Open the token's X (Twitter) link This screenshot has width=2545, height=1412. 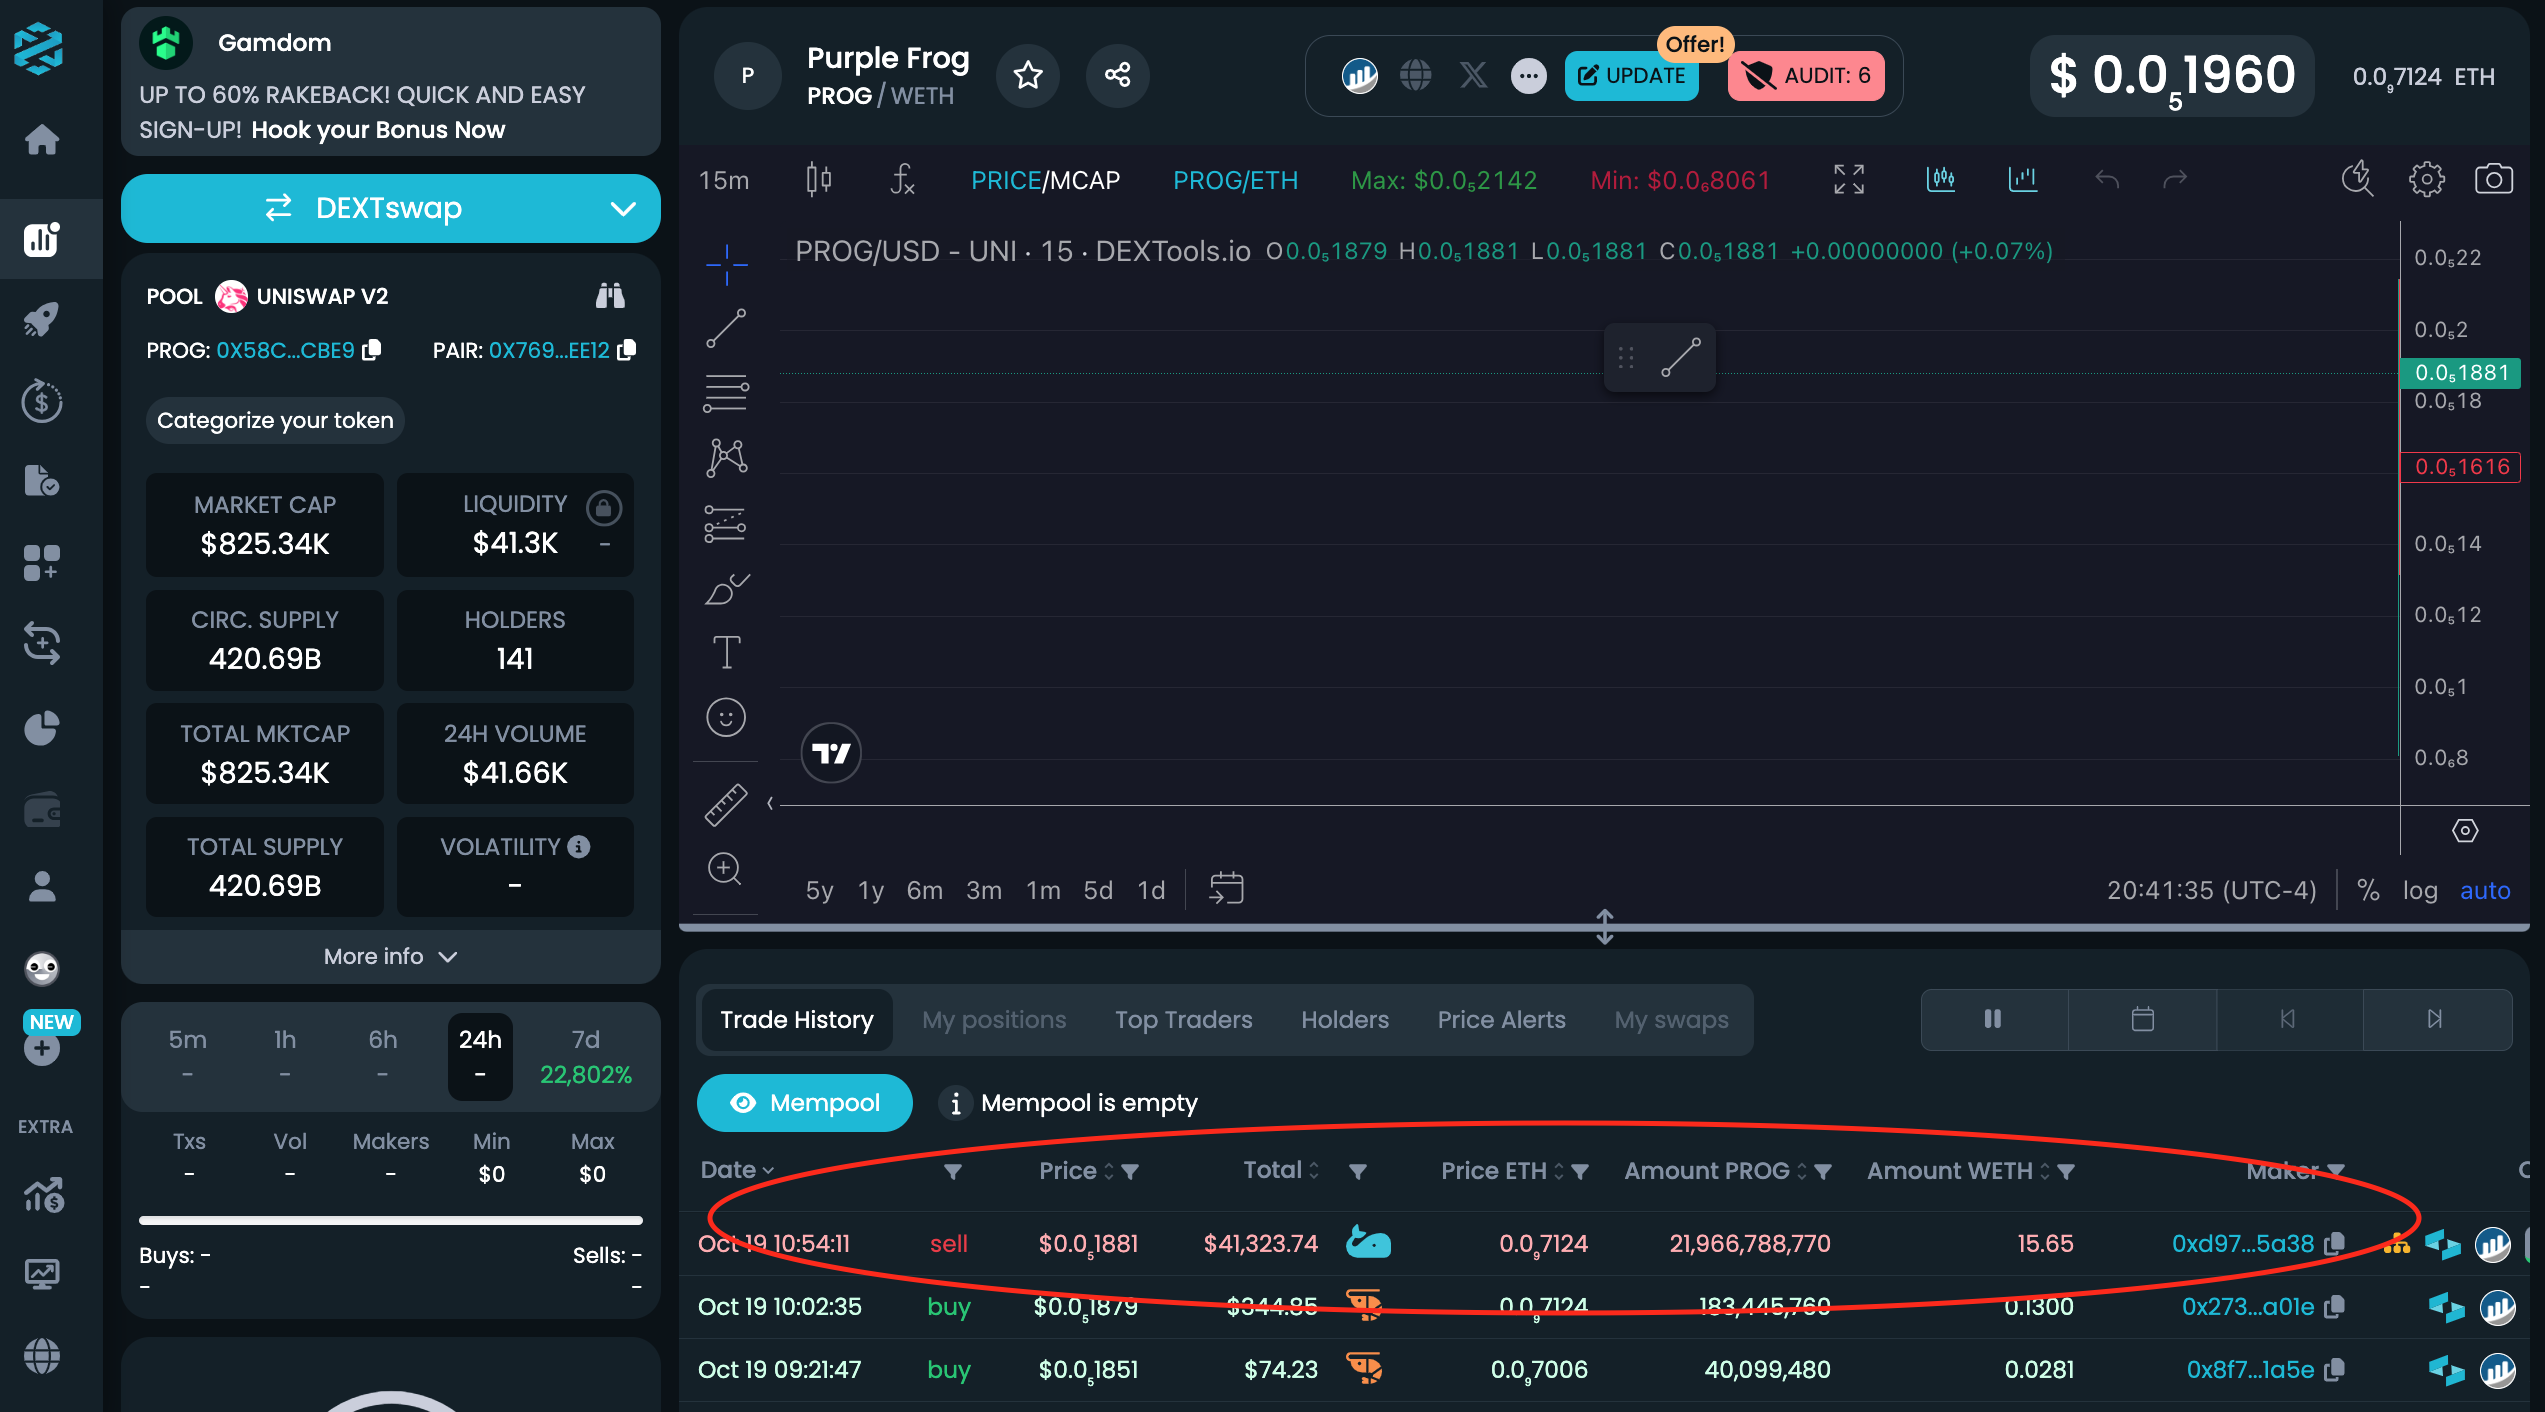point(1473,75)
